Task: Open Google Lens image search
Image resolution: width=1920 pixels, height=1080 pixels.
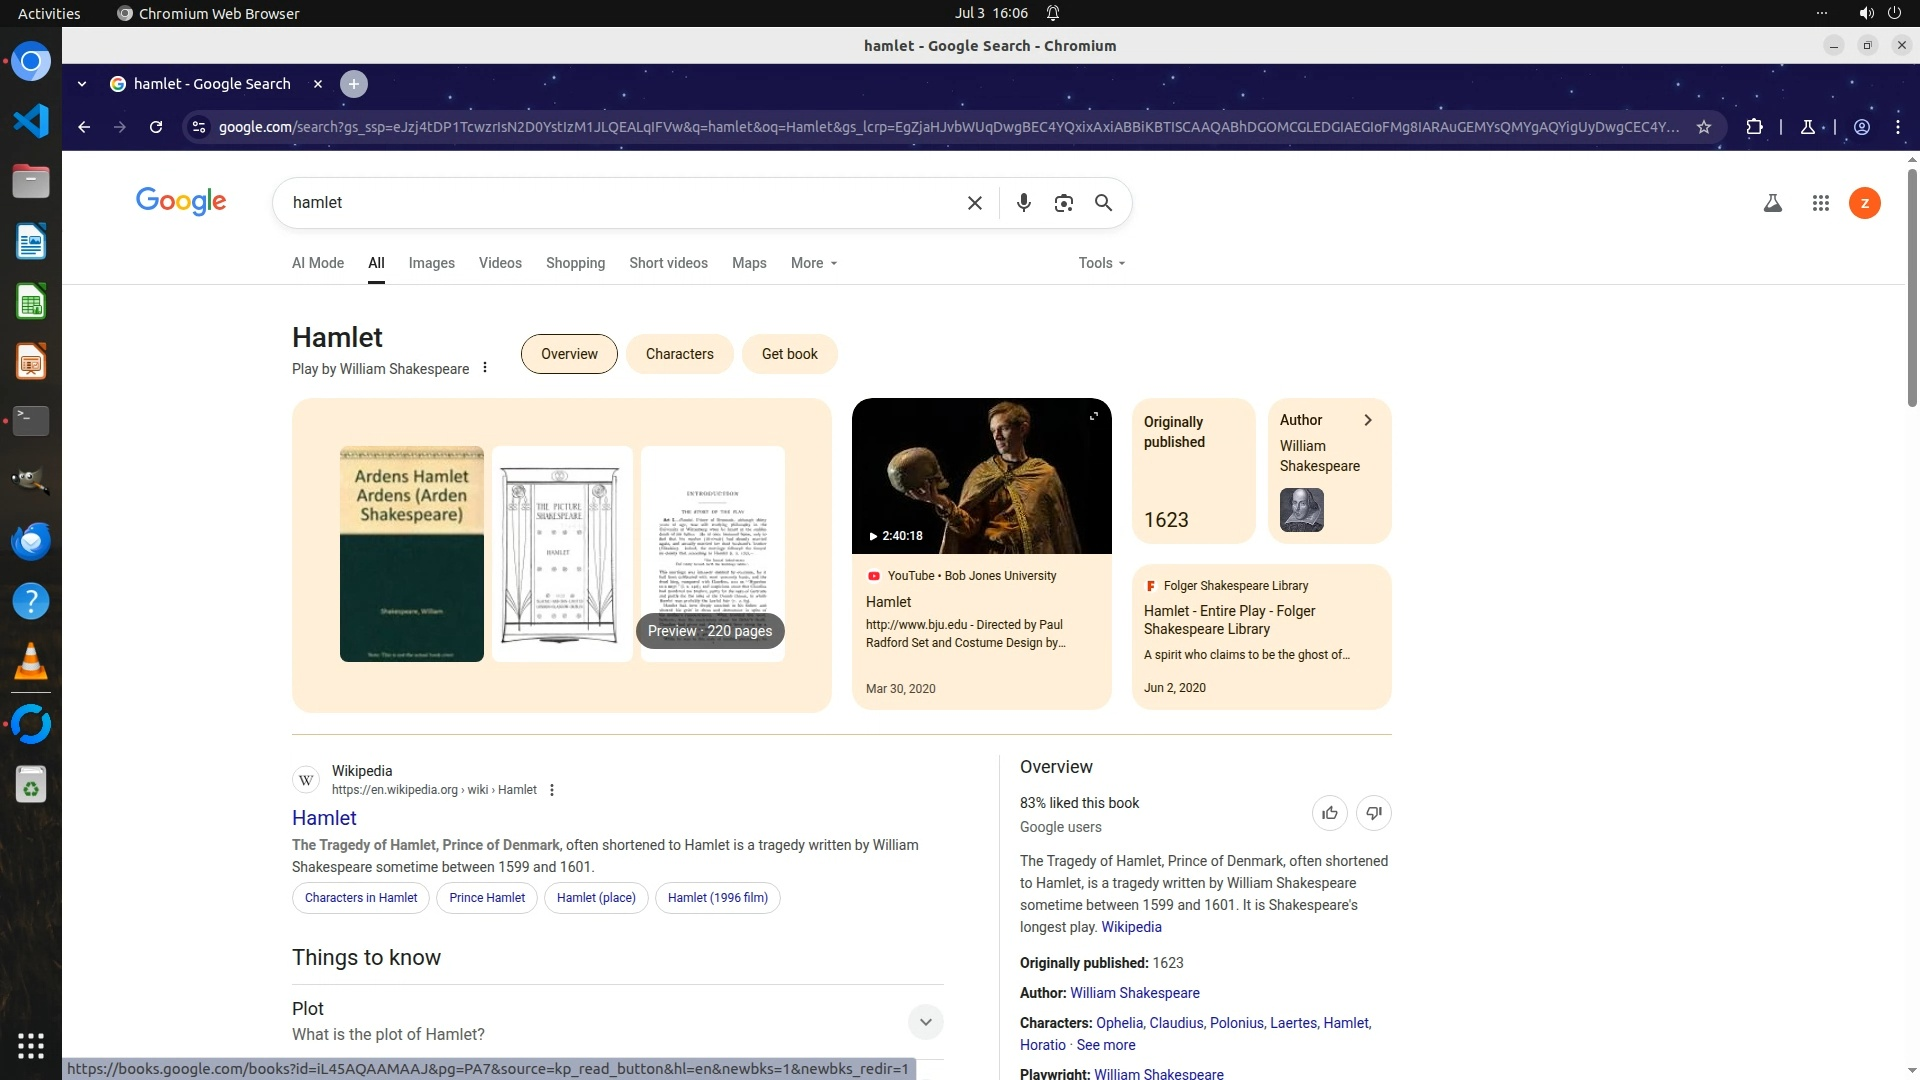Action: [x=1063, y=203]
